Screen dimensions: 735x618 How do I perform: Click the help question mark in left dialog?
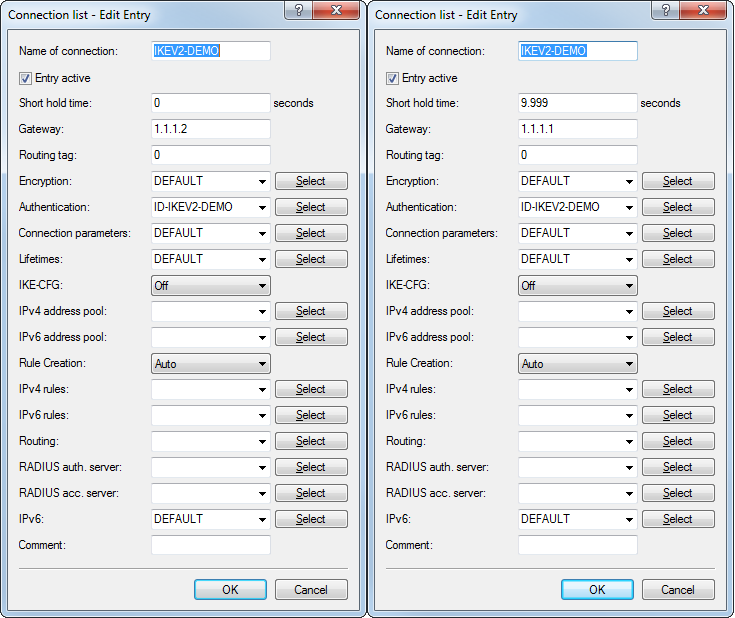pos(299,11)
